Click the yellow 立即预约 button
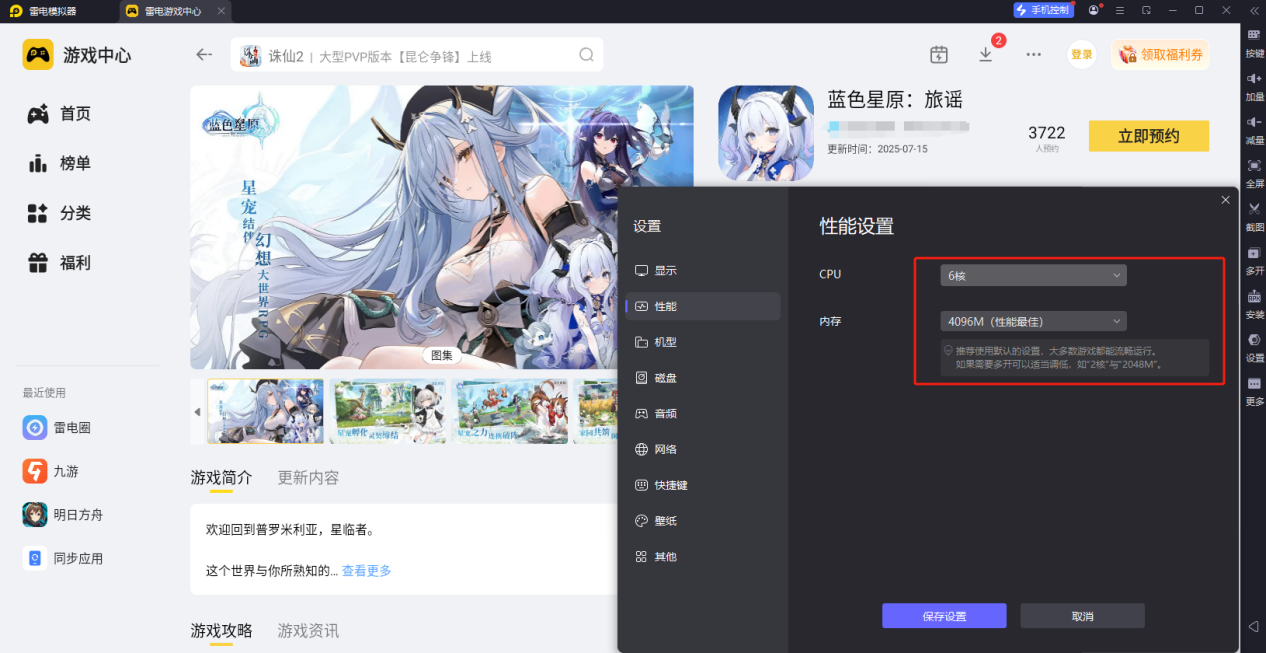Screen dimensions: 1266x653 point(1148,136)
